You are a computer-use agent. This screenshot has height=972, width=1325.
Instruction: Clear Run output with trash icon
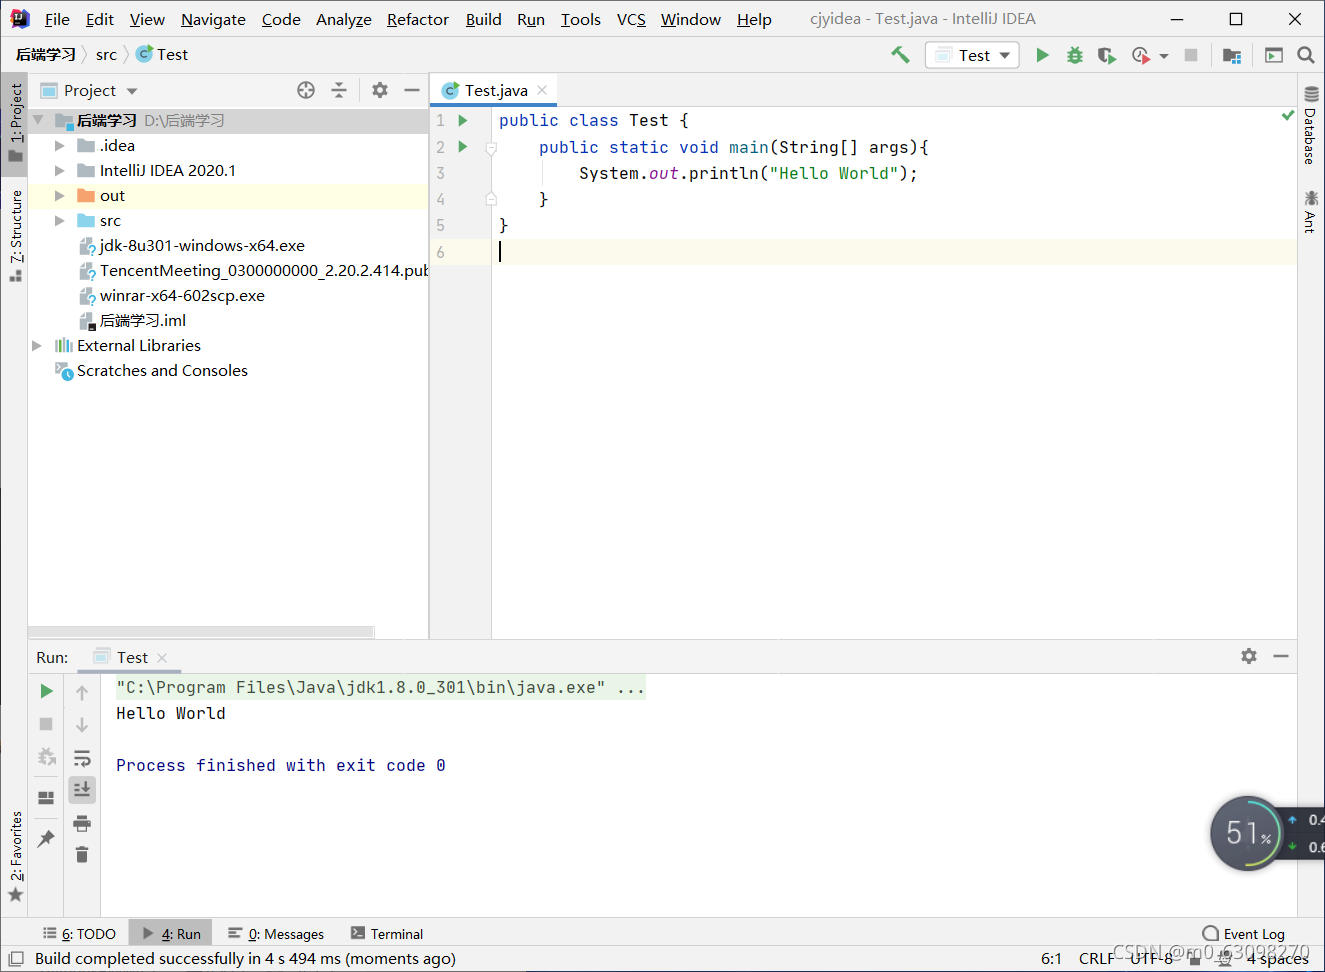point(82,854)
